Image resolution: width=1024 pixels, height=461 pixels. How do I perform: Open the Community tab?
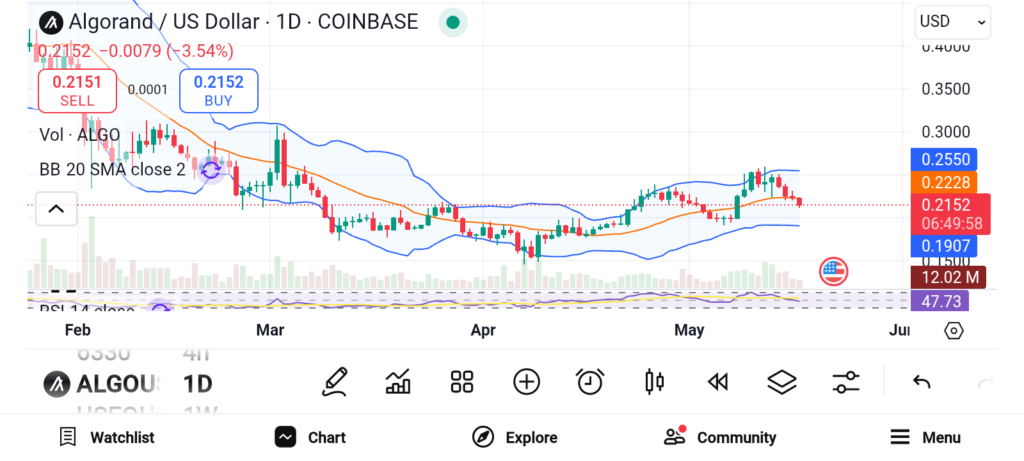(x=720, y=437)
